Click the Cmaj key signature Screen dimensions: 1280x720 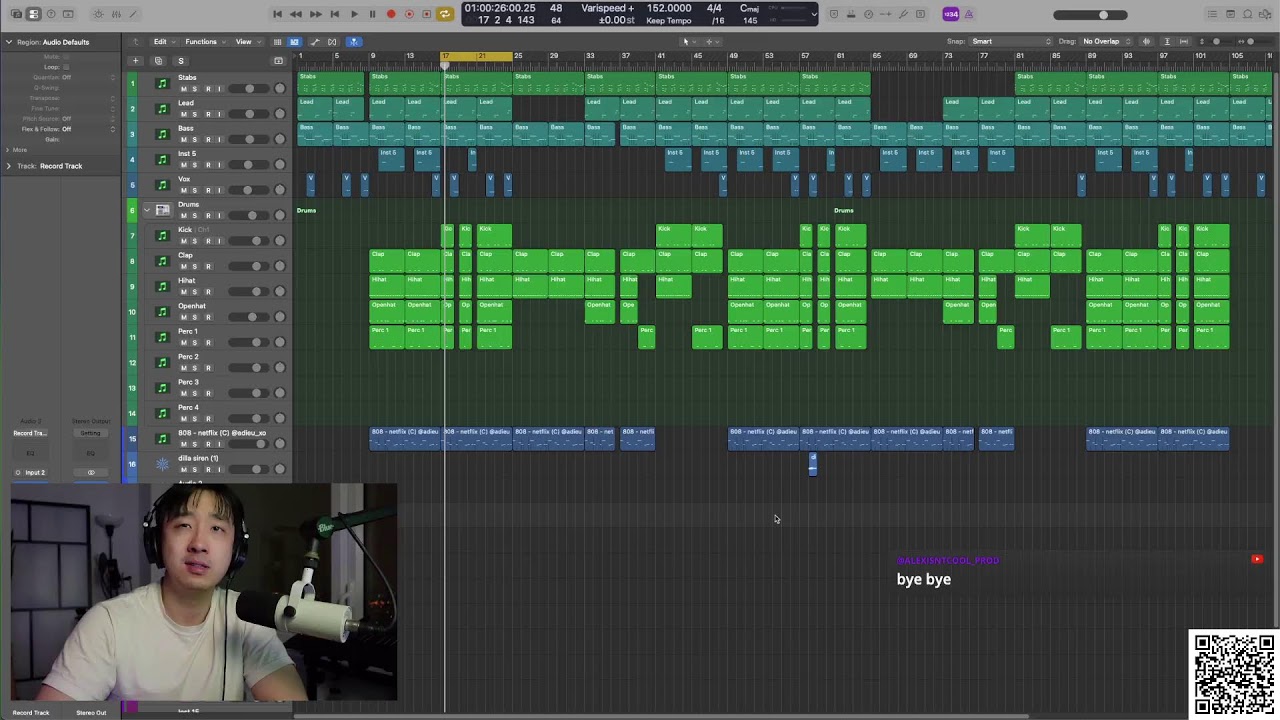(749, 8)
